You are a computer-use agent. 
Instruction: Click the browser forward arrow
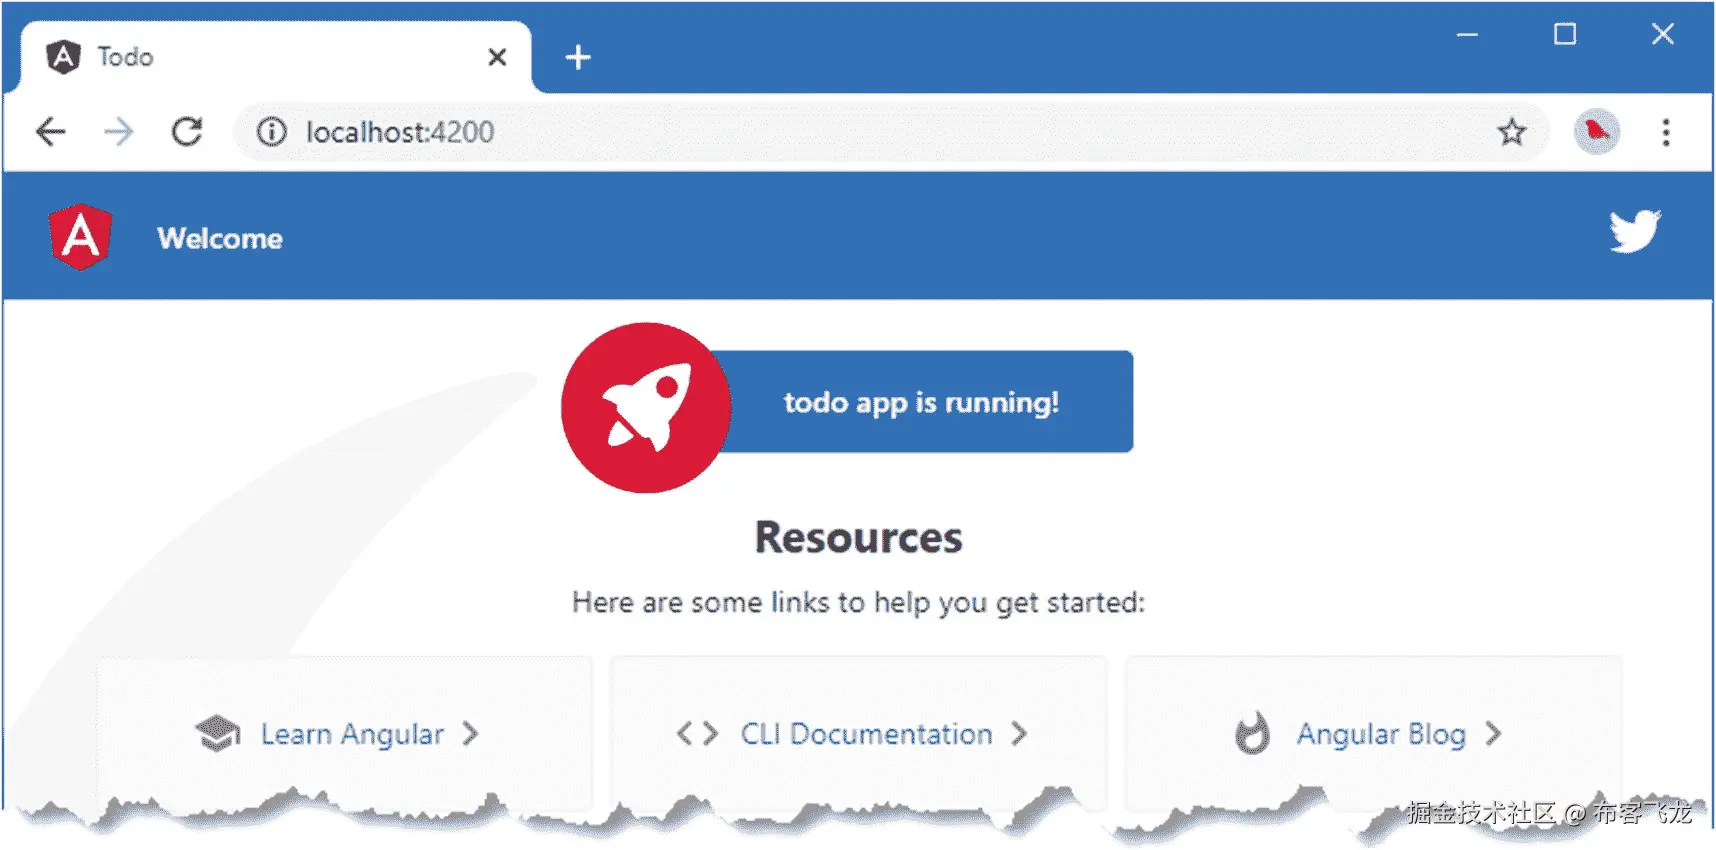pyautogui.click(x=118, y=132)
